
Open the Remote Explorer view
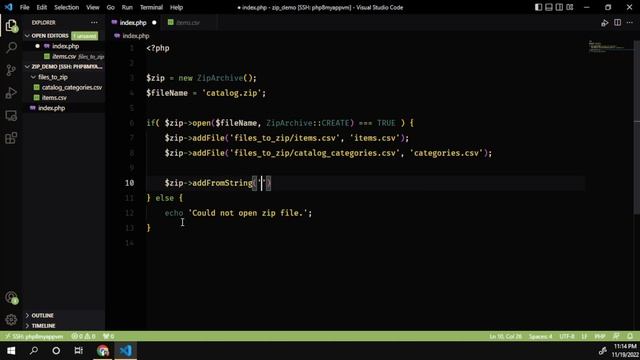pyautogui.click(x=11, y=116)
